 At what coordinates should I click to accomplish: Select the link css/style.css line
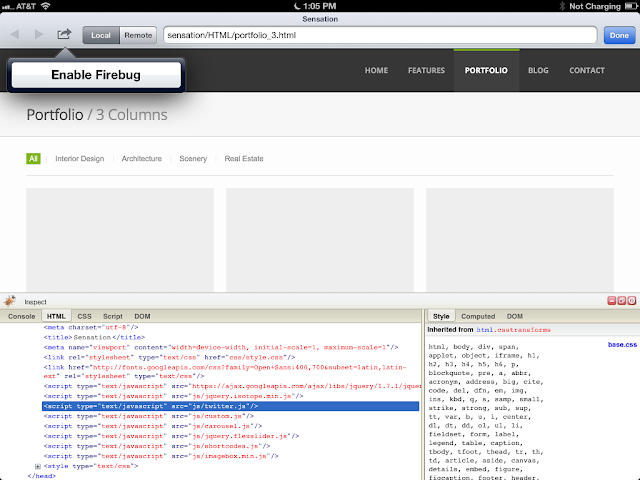pyautogui.click(x=169, y=357)
